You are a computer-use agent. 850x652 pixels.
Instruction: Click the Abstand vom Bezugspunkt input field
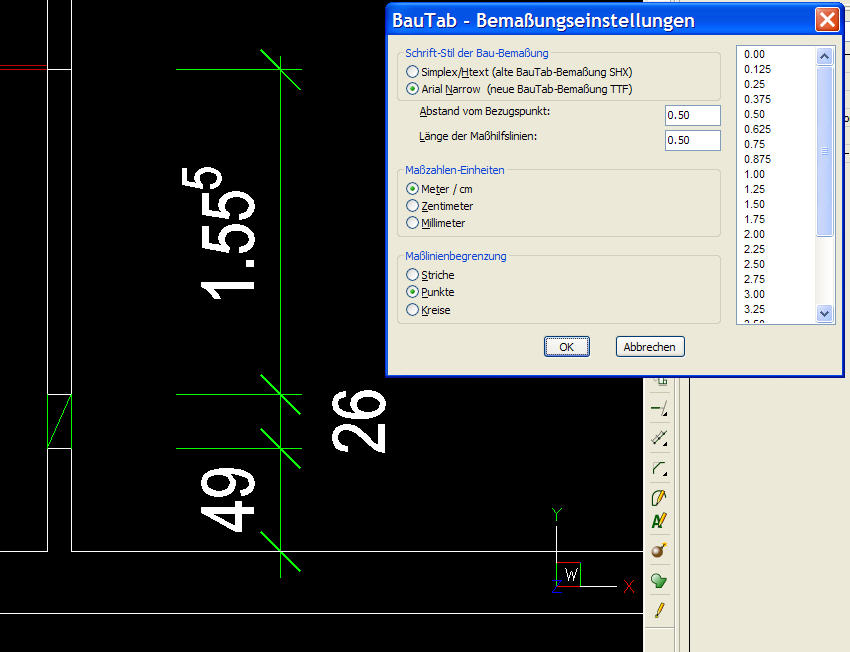click(693, 115)
